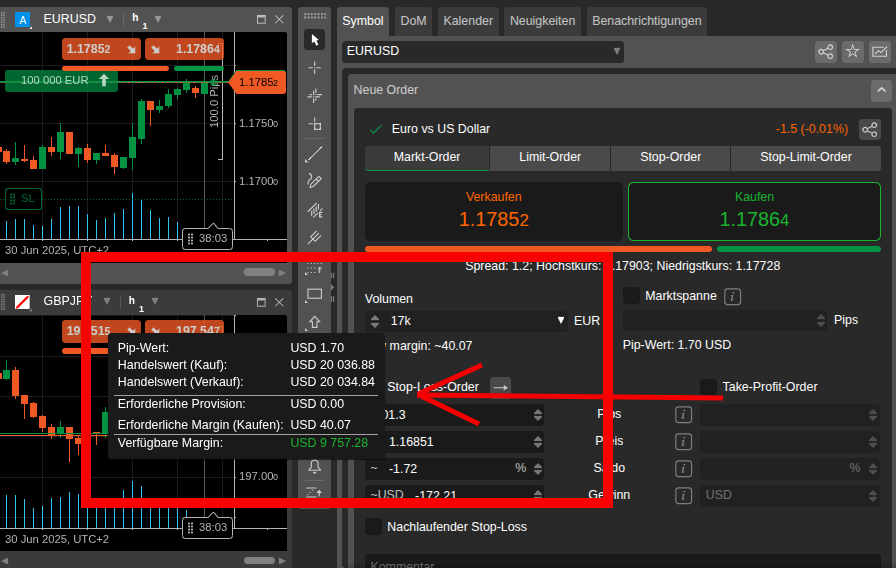This screenshot has height=568, width=896.
Task: Open the price alert bell tool
Action: [x=314, y=467]
